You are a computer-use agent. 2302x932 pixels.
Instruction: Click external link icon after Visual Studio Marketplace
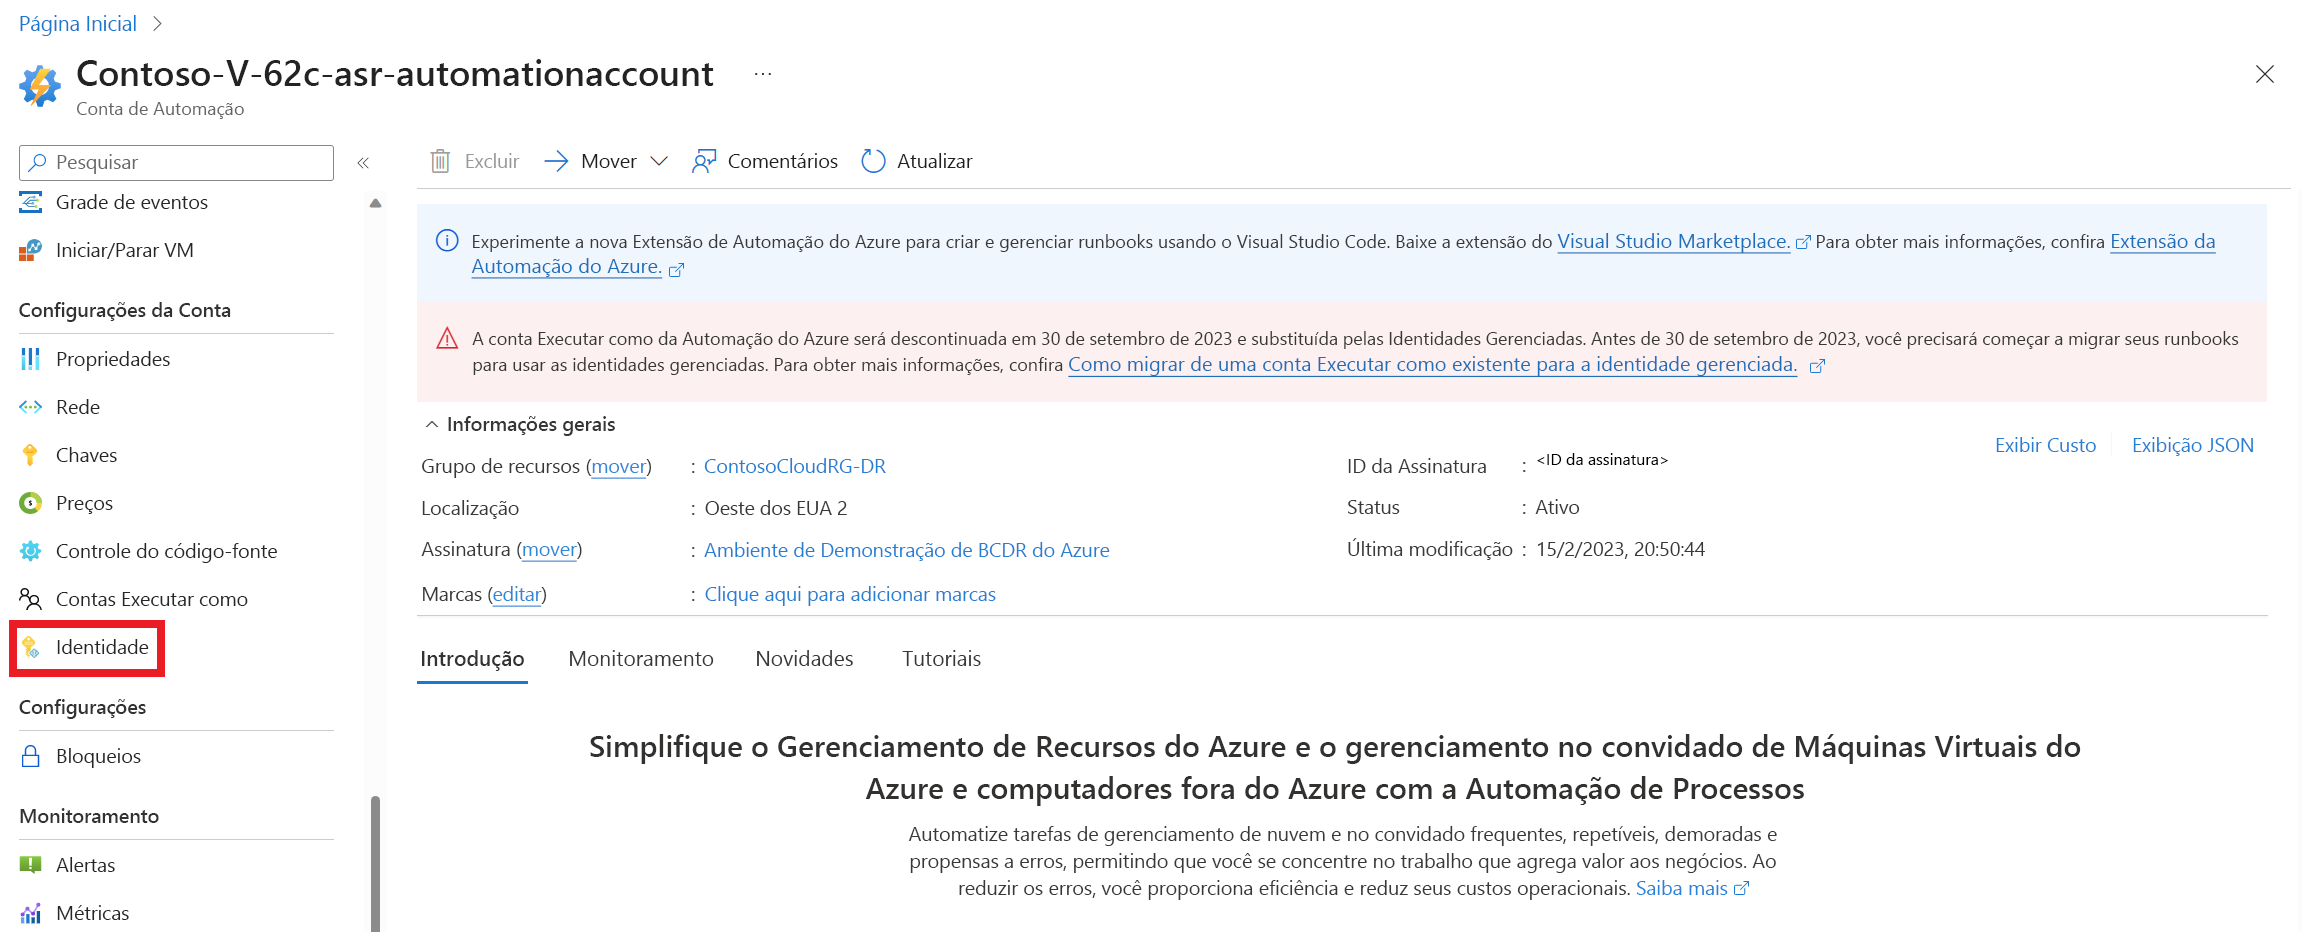[x=1803, y=243]
